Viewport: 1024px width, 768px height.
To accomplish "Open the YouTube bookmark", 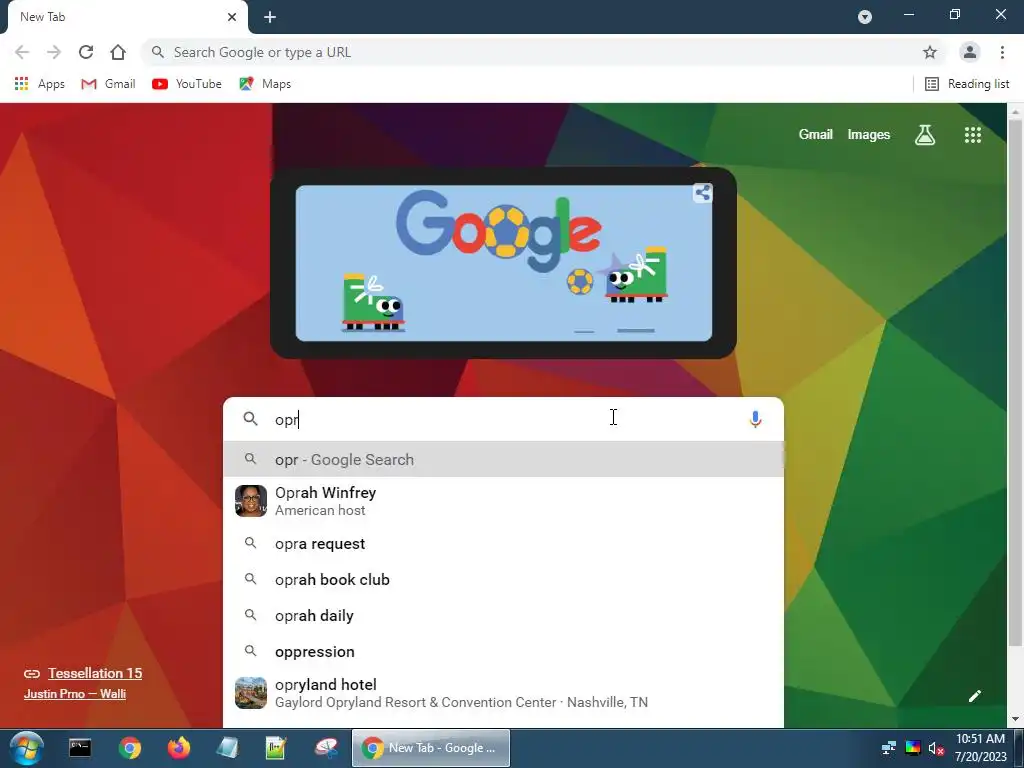I will click(x=187, y=84).
